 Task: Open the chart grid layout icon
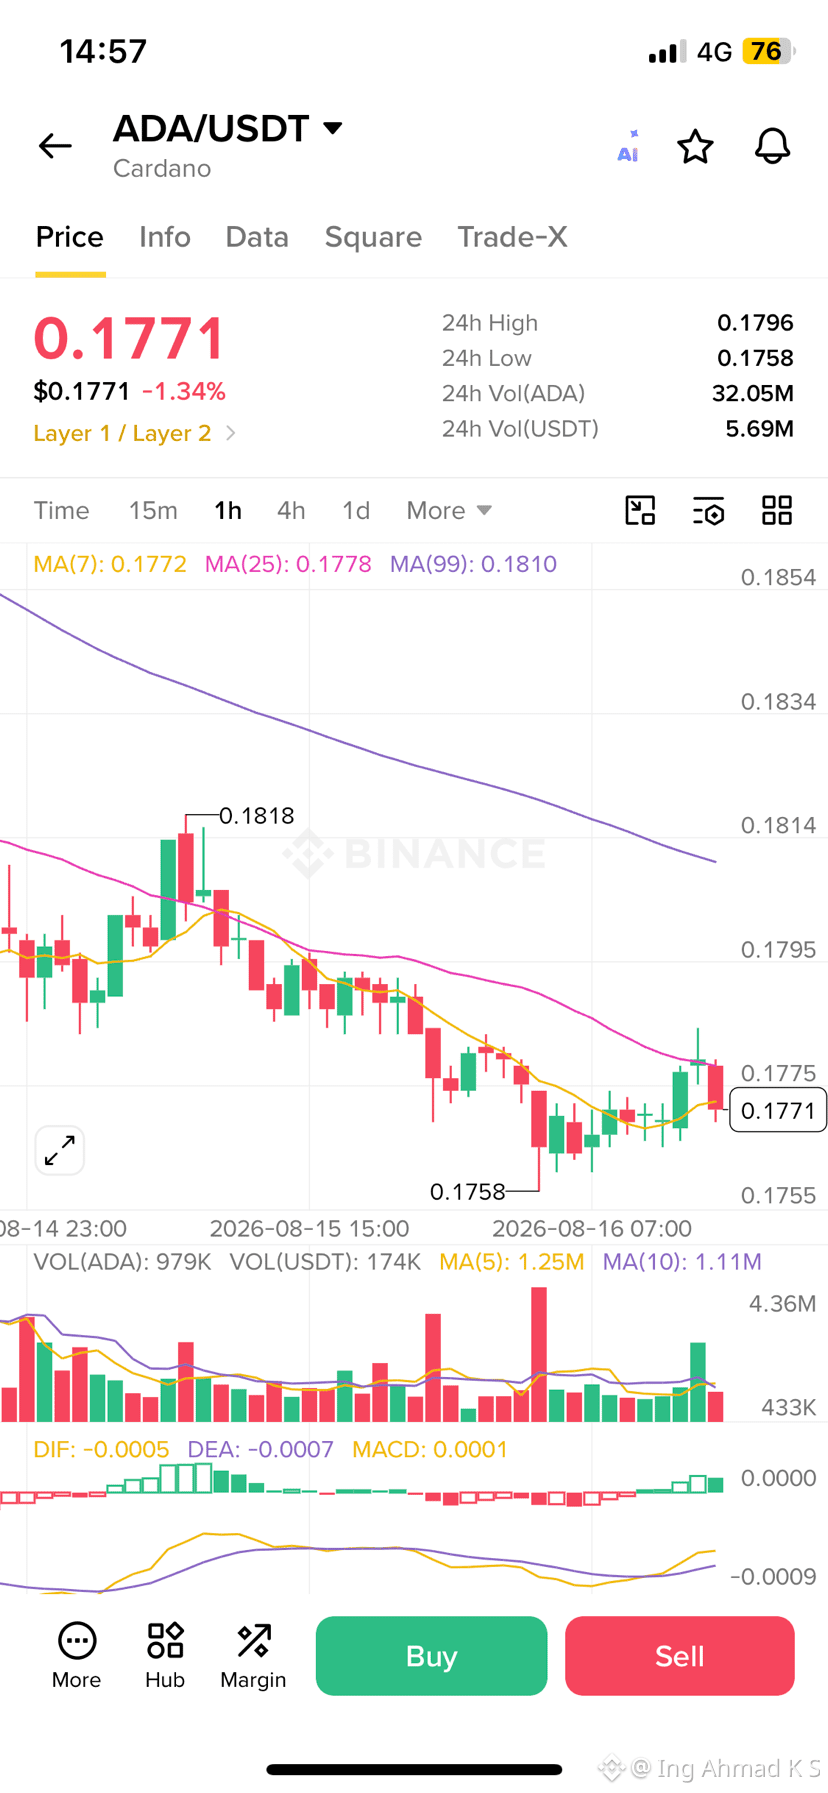click(777, 510)
